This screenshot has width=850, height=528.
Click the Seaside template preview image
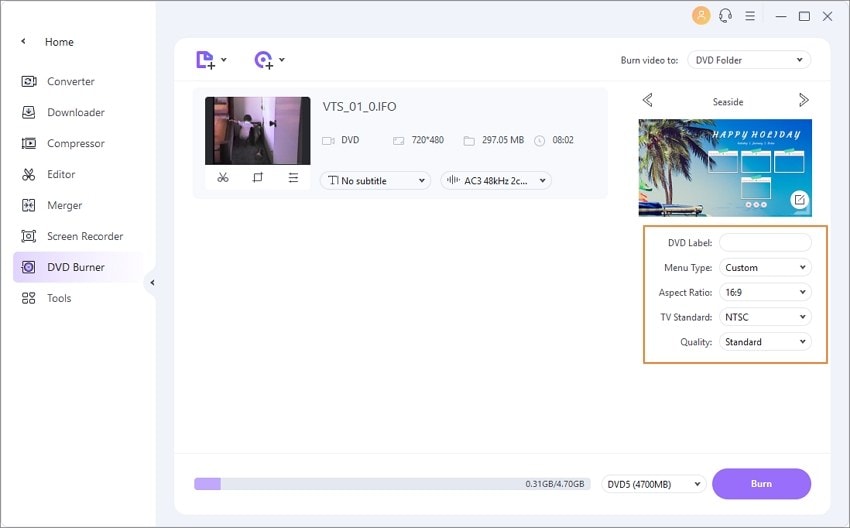click(725, 168)
